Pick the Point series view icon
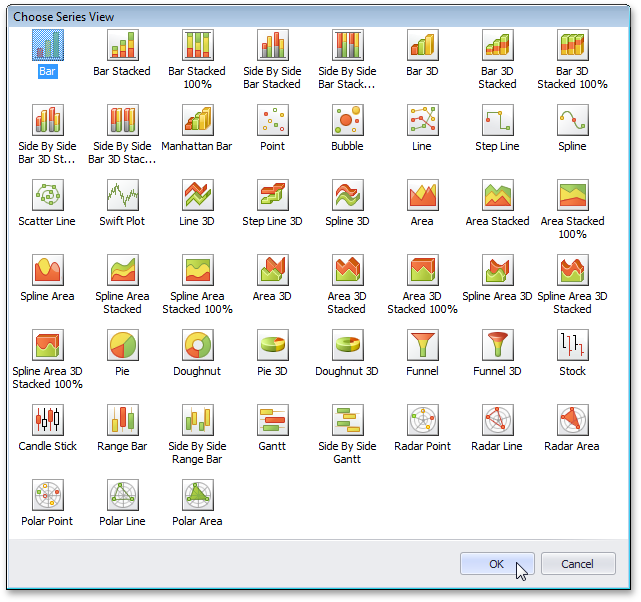This screenshot has width=641, height=602. point(273,120)
